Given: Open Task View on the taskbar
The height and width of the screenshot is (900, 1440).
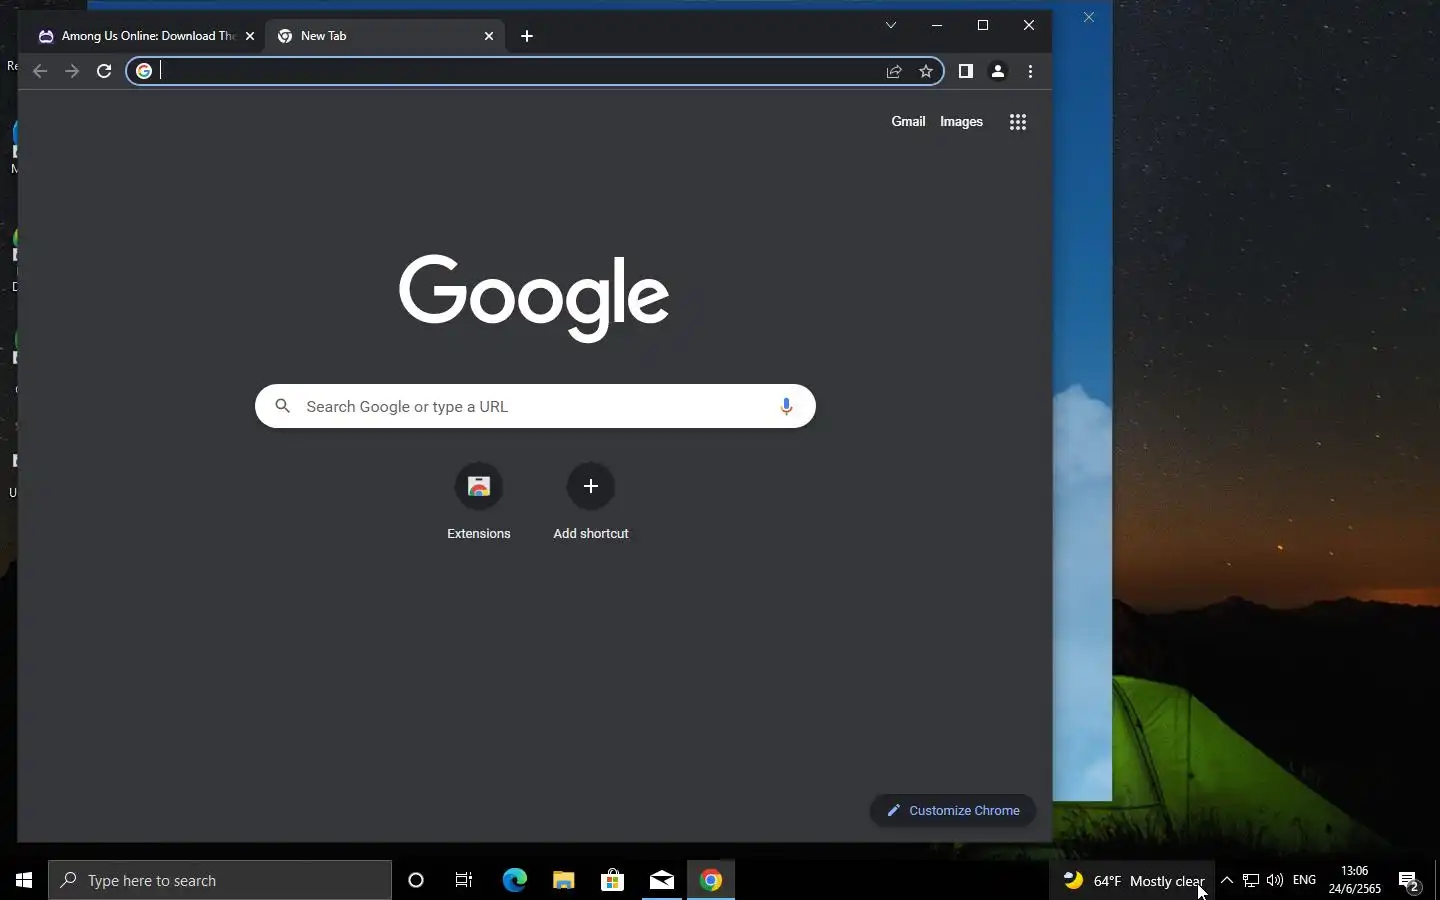Looking at the screenshot, I should (464, 880).
